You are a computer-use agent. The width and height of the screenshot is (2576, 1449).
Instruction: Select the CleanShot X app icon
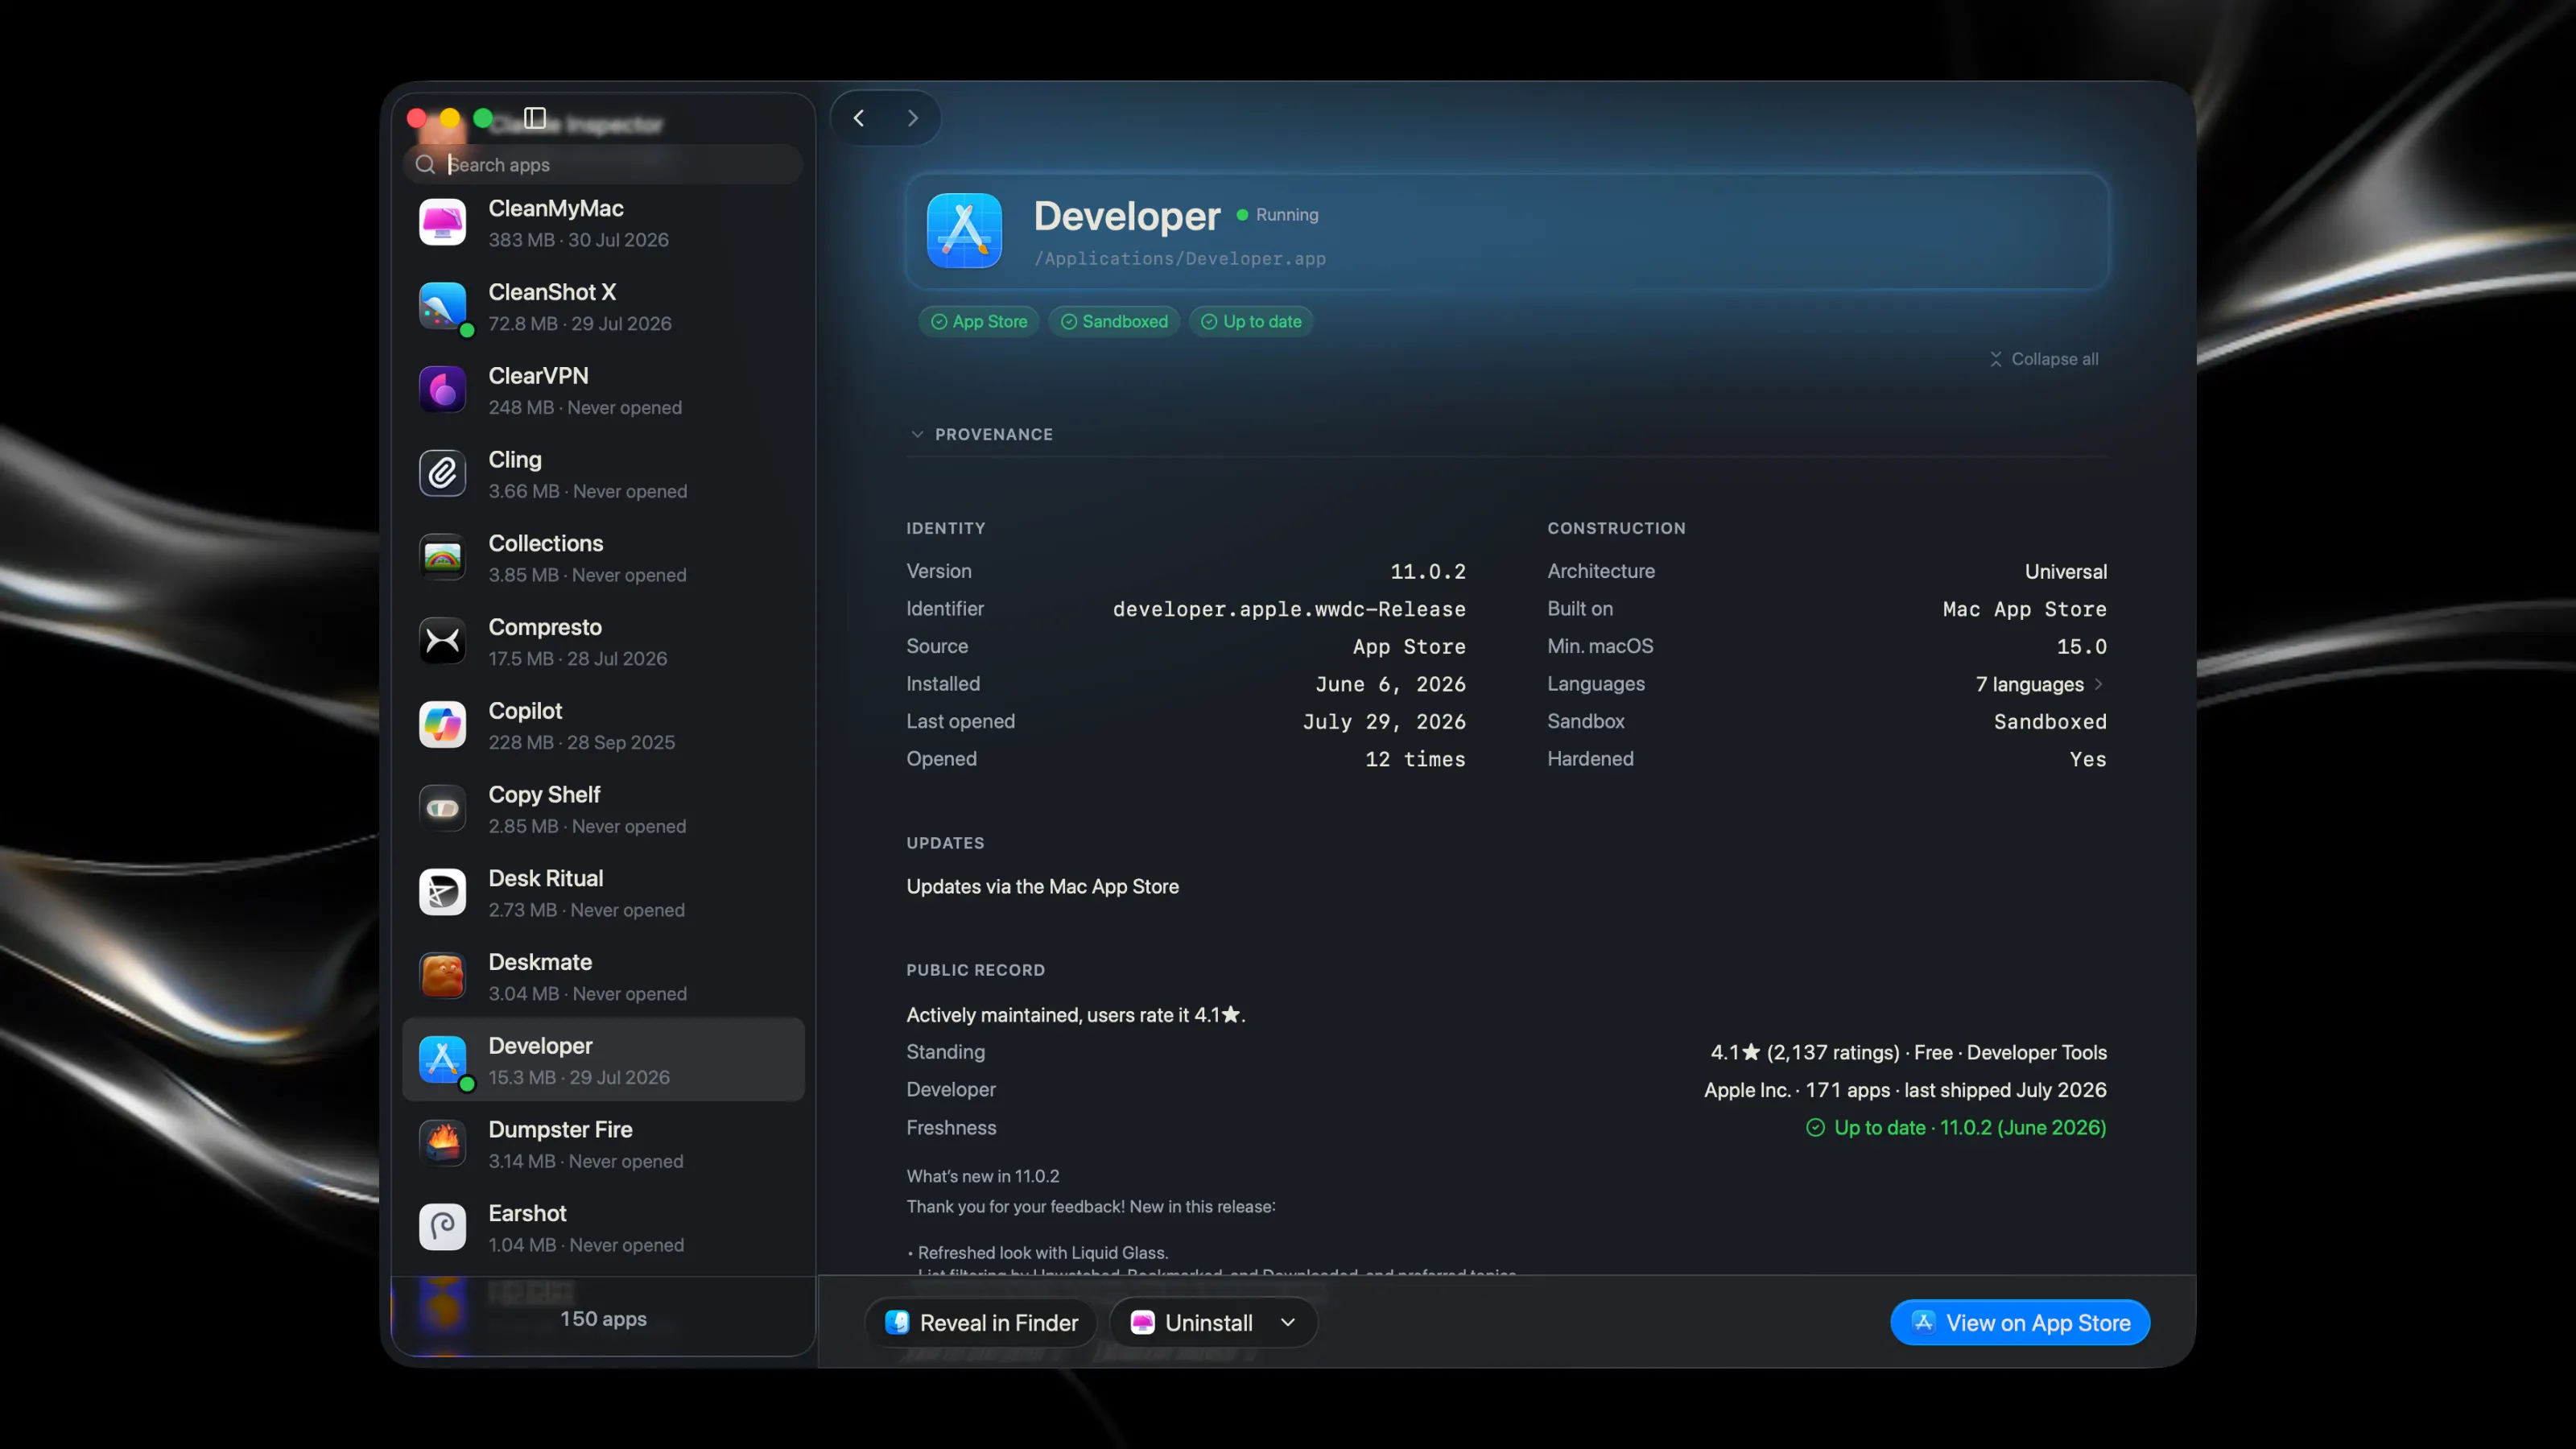click(442, 306)
